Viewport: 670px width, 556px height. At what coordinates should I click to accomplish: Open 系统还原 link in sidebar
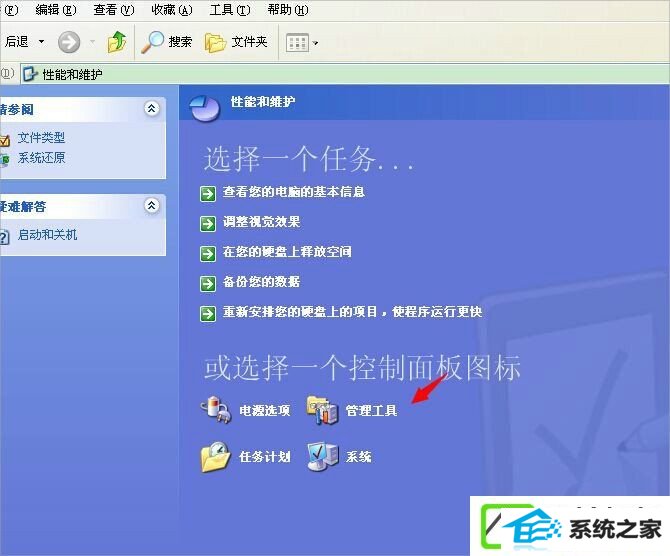(41, 158)
